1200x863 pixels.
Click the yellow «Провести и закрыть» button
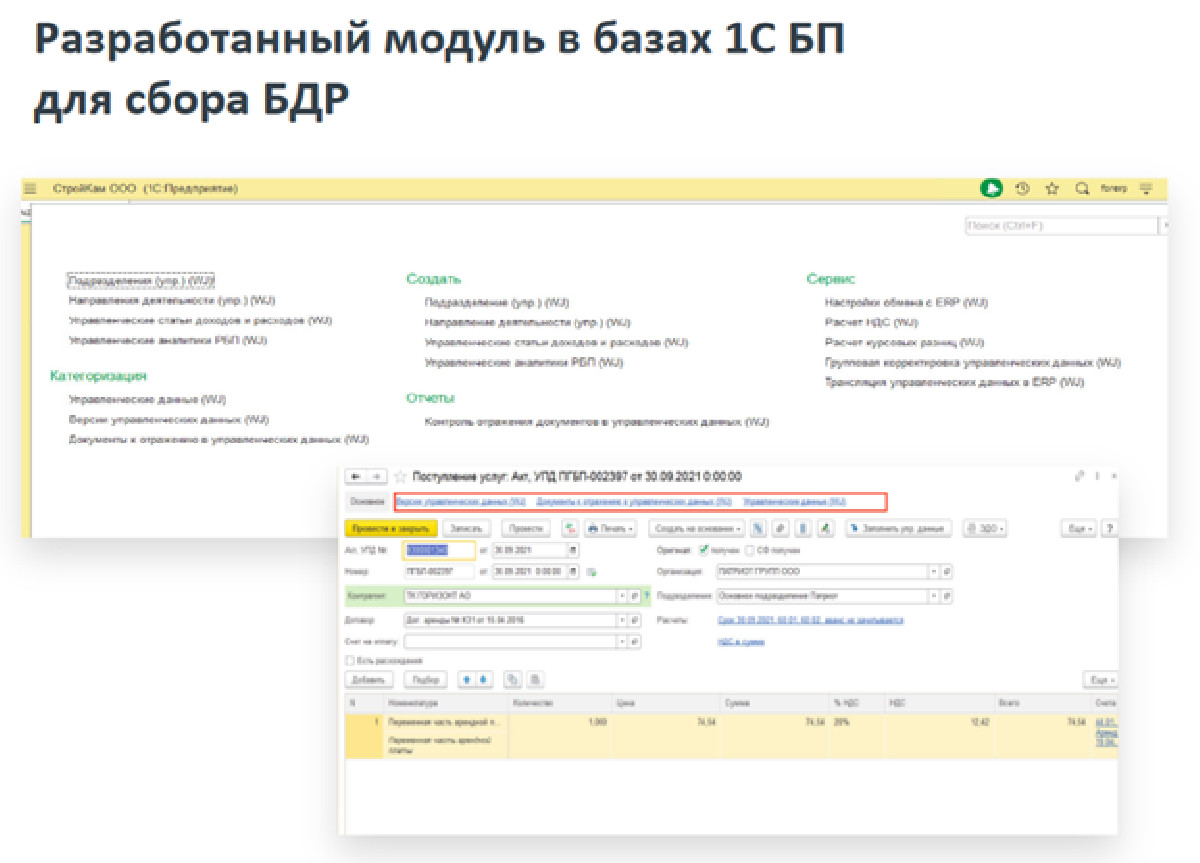tap(390, 528)
